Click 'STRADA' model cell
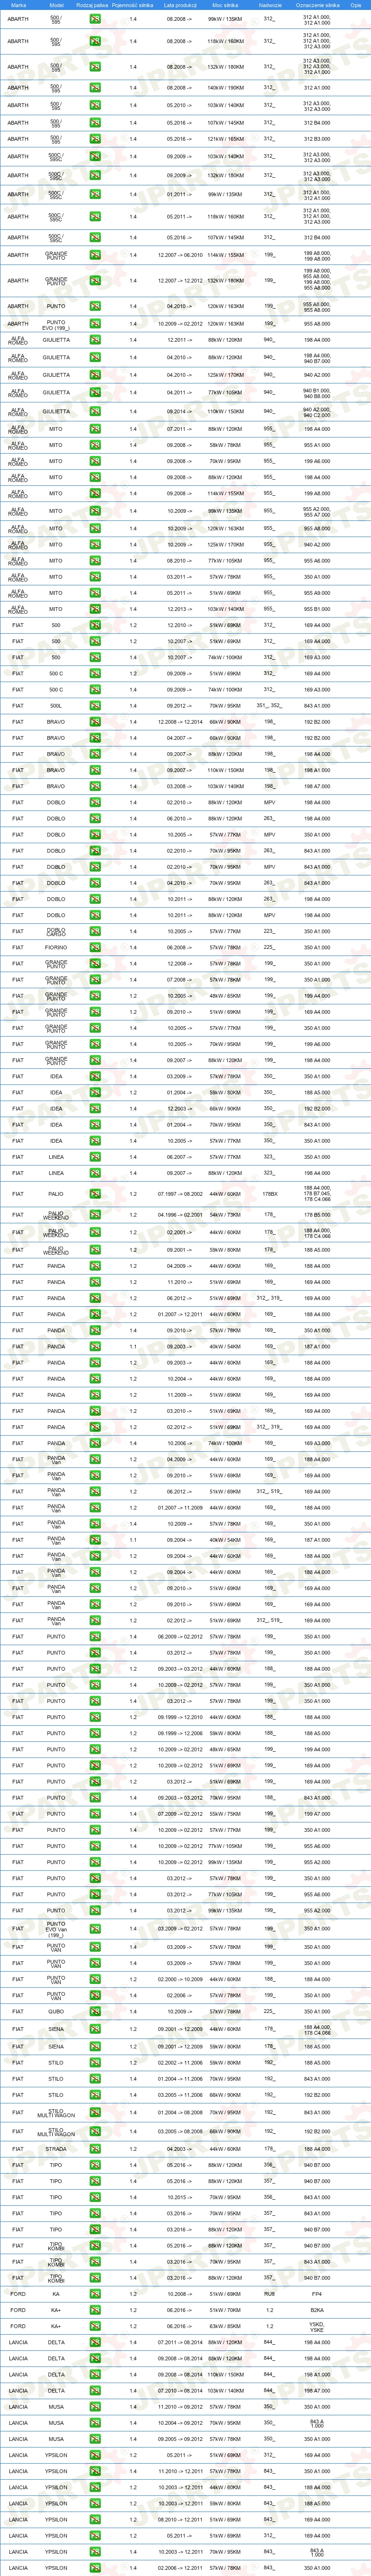371x2576 pixels. 56,2149
